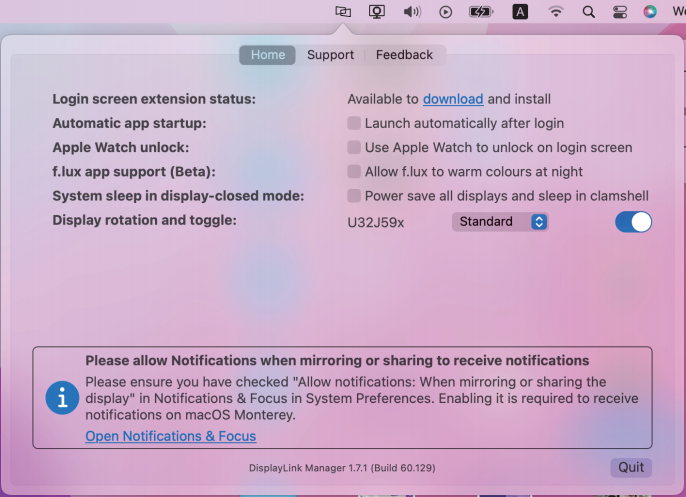Click the volume speaker icon
Image resolution: width=686 pixels, height=497 pixels.
coord(411,12)
